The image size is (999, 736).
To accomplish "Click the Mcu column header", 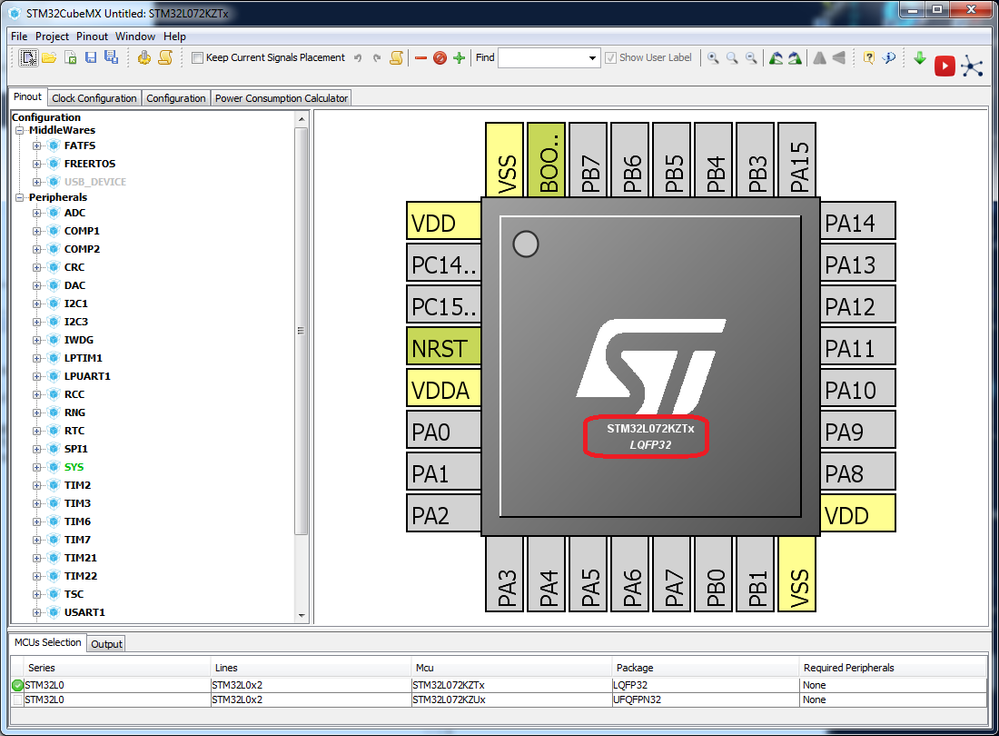I will click(x=511, y=668).
